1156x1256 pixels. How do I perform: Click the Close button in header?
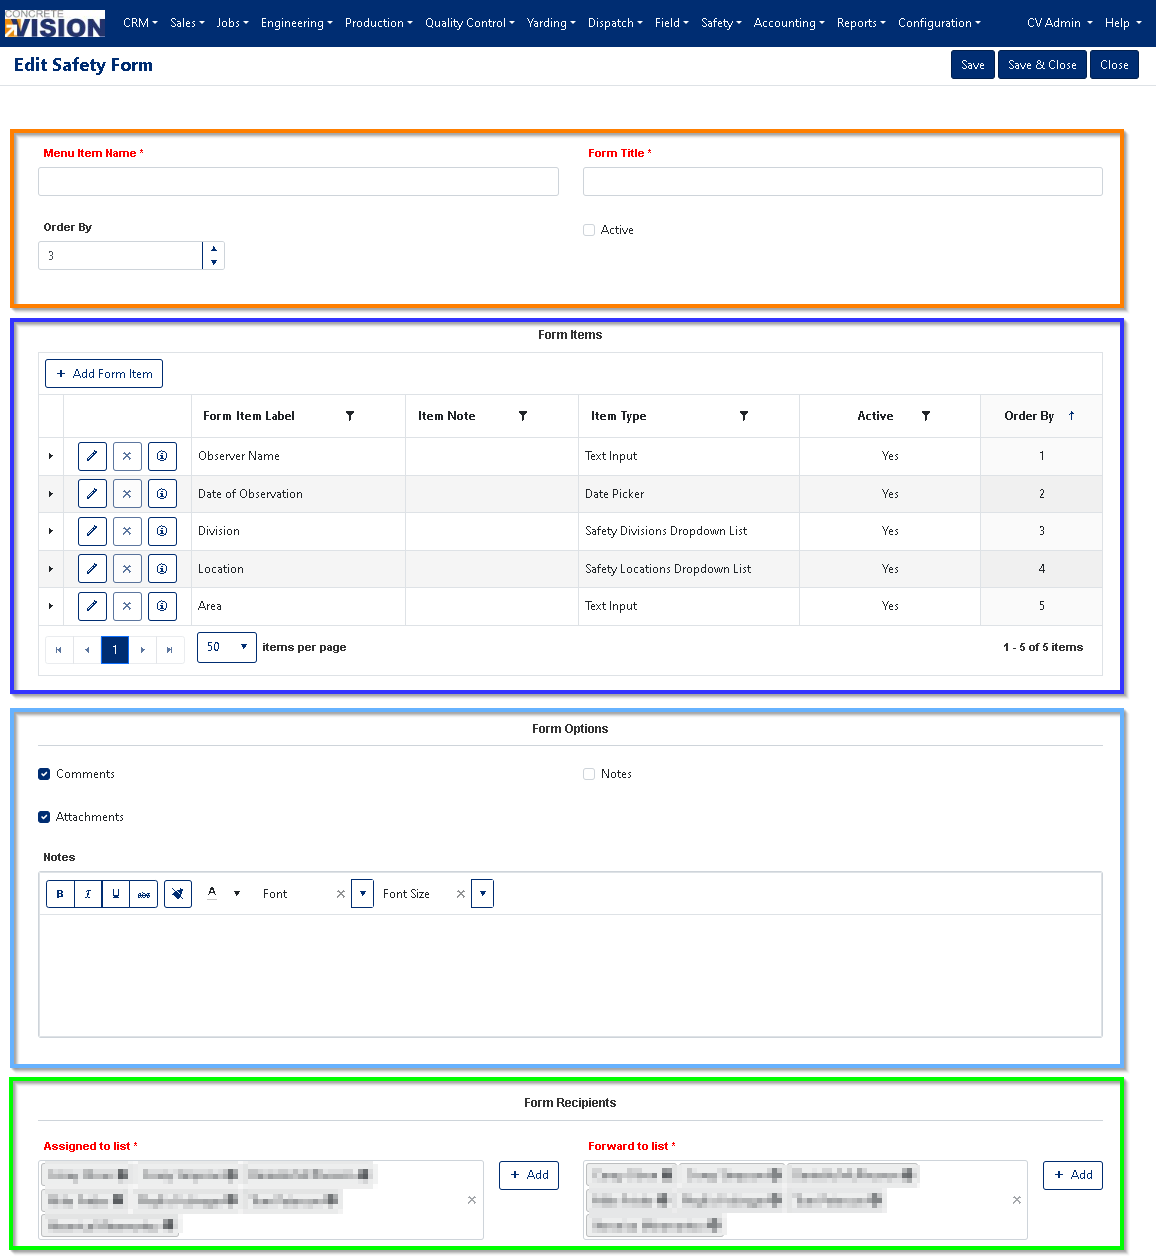[x=1114, y=65]
